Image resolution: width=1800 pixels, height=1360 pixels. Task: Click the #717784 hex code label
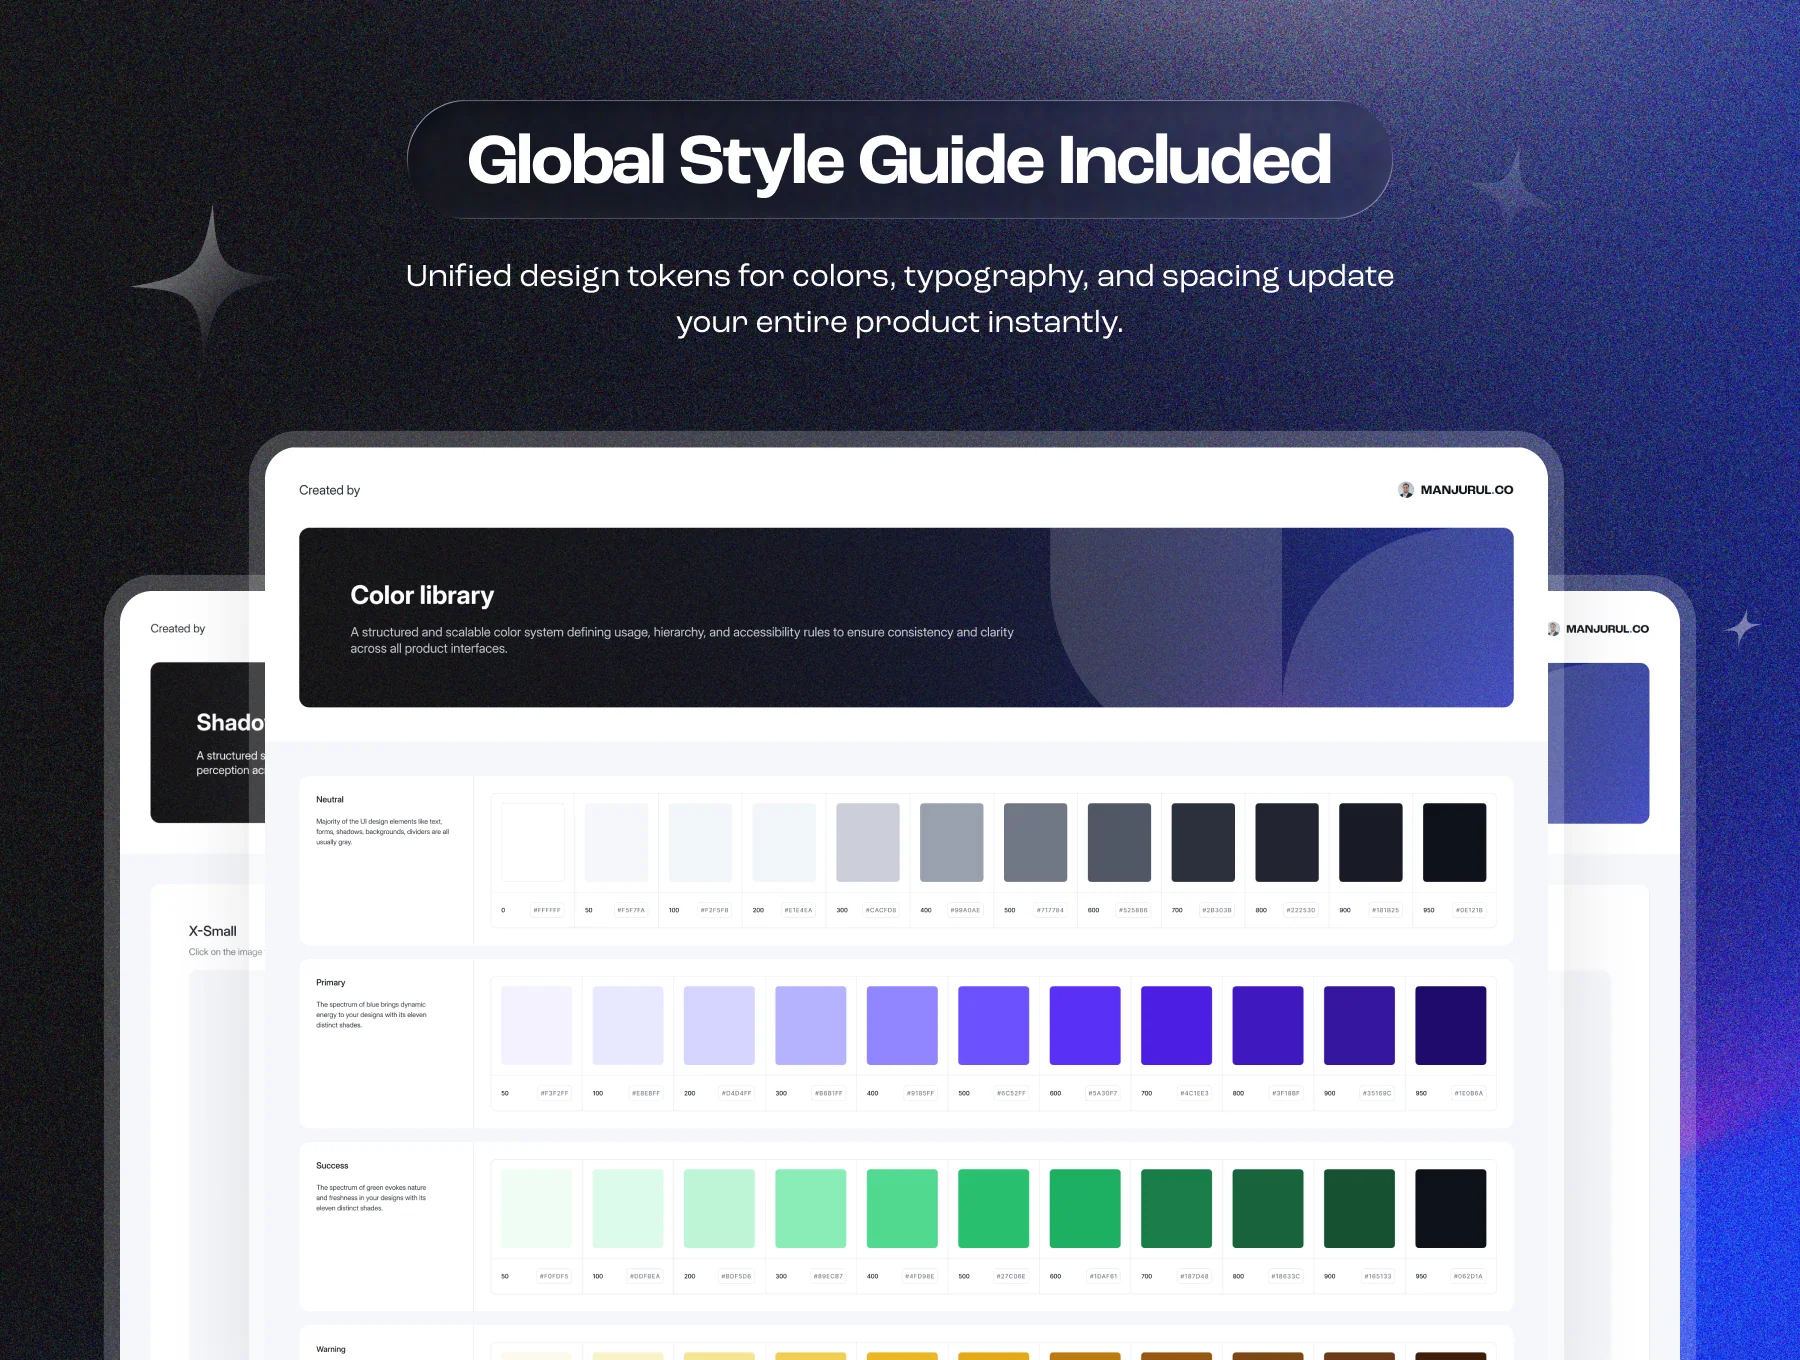1050,910
